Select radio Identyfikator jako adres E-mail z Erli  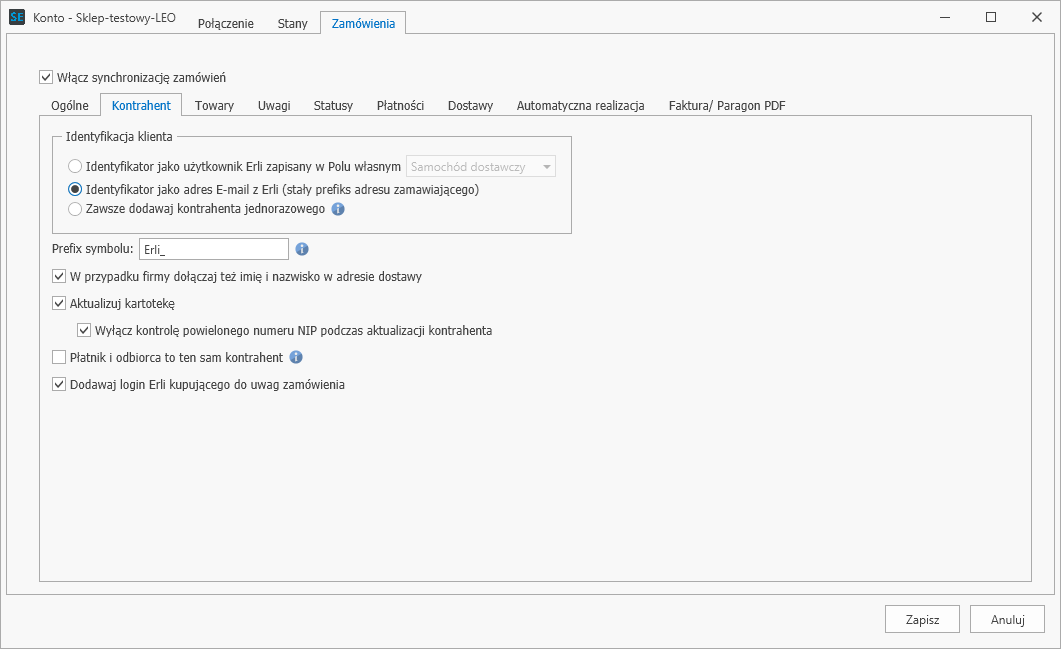(x=75, y=189)
